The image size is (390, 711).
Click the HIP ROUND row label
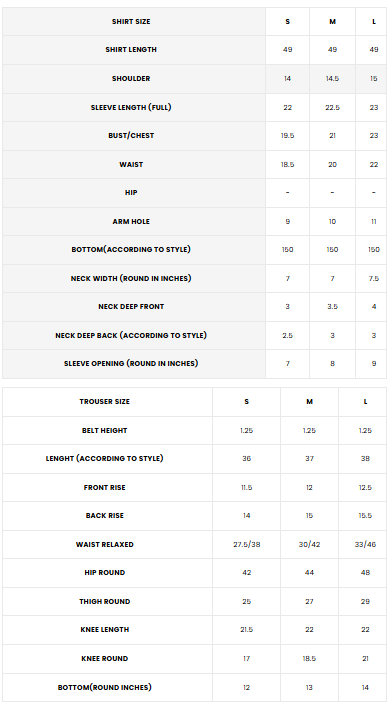(105, 573)
